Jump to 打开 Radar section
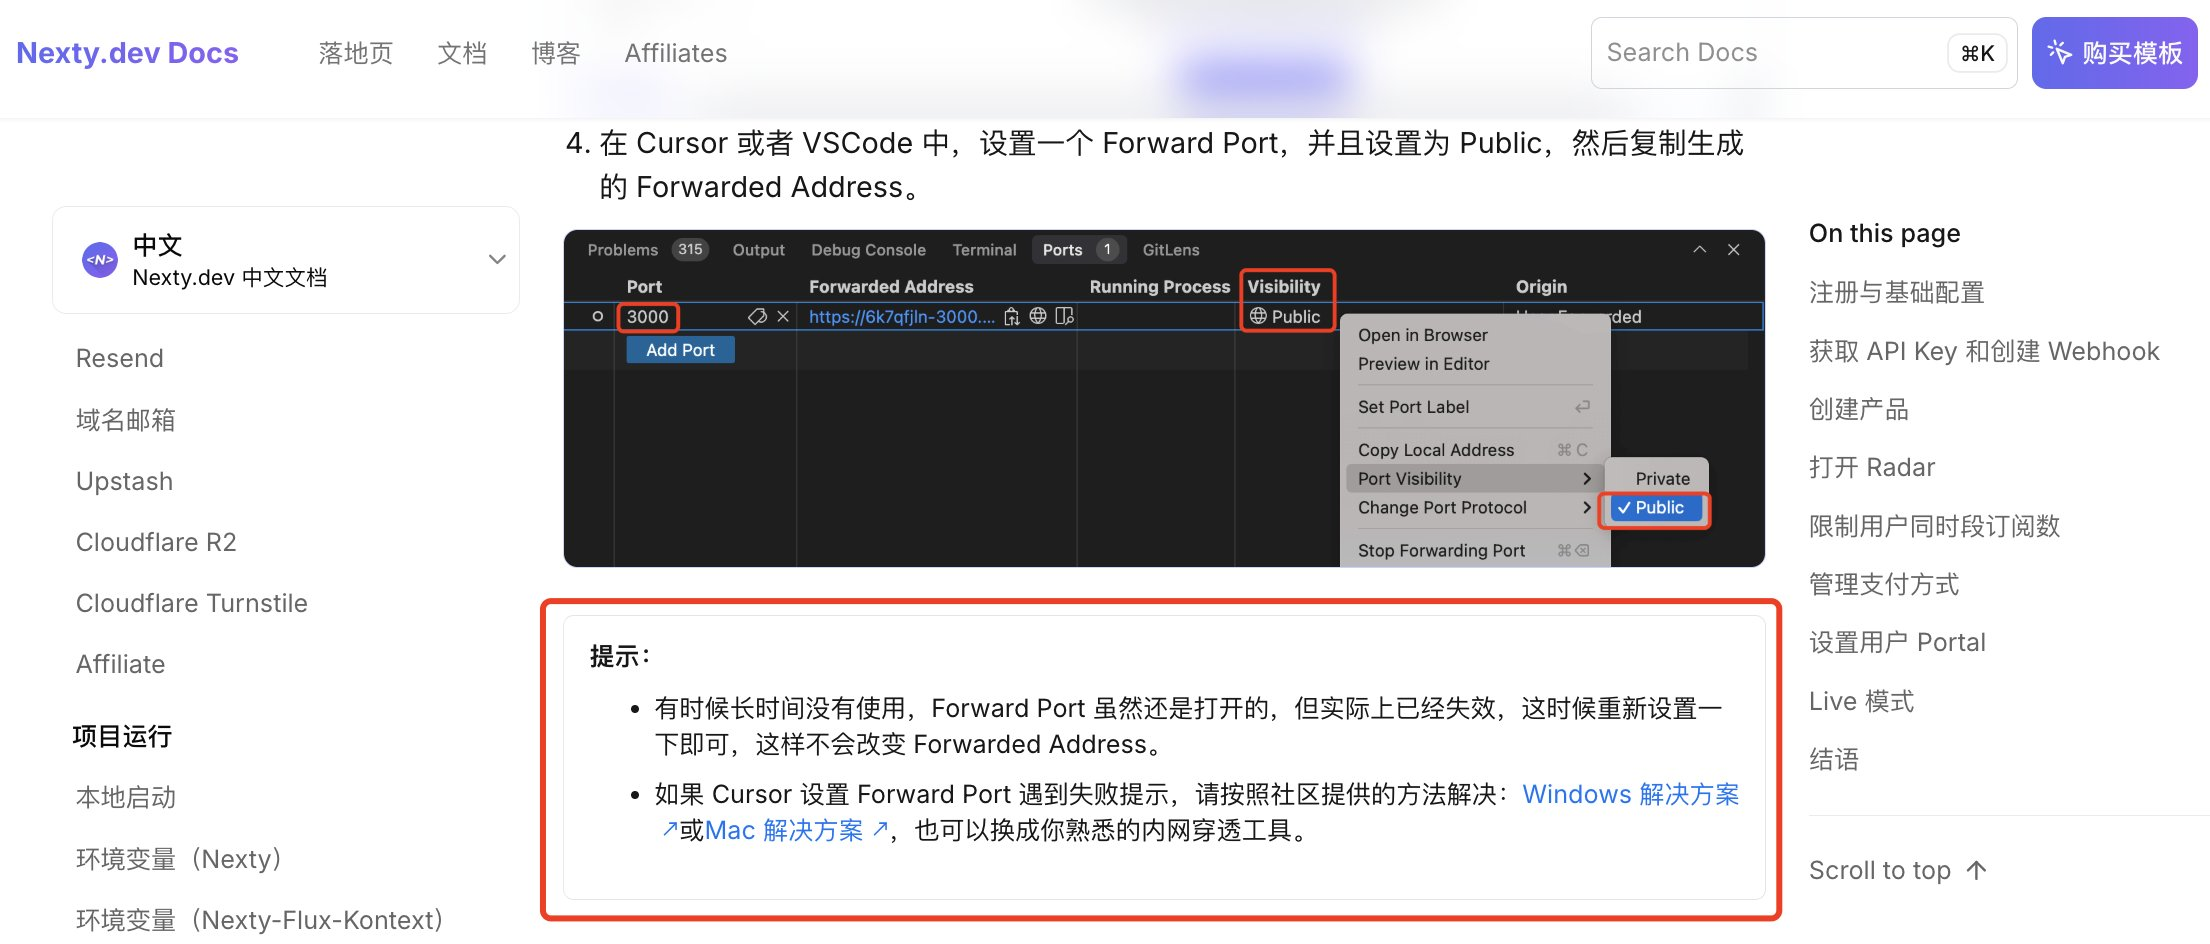This screenshot has height=944, width=2210. tap(1871, 467)
